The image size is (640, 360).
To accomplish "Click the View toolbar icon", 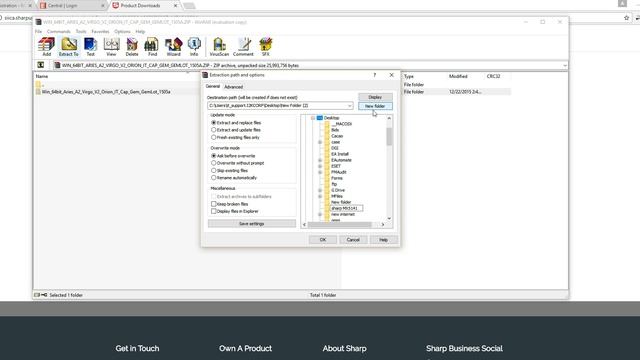I will (x=111, y=47).
